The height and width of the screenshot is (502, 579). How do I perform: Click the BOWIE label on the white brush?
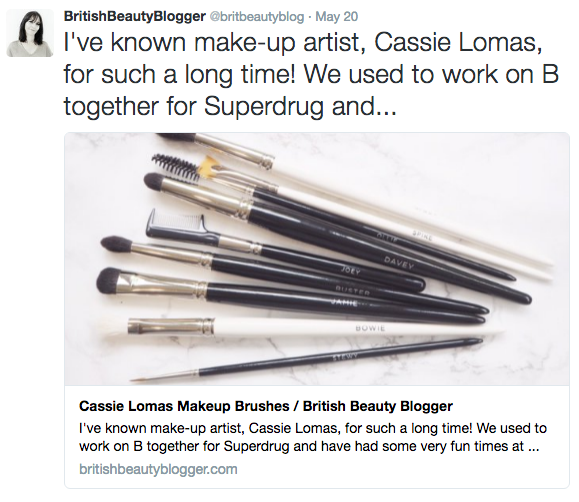click(370, 328)
